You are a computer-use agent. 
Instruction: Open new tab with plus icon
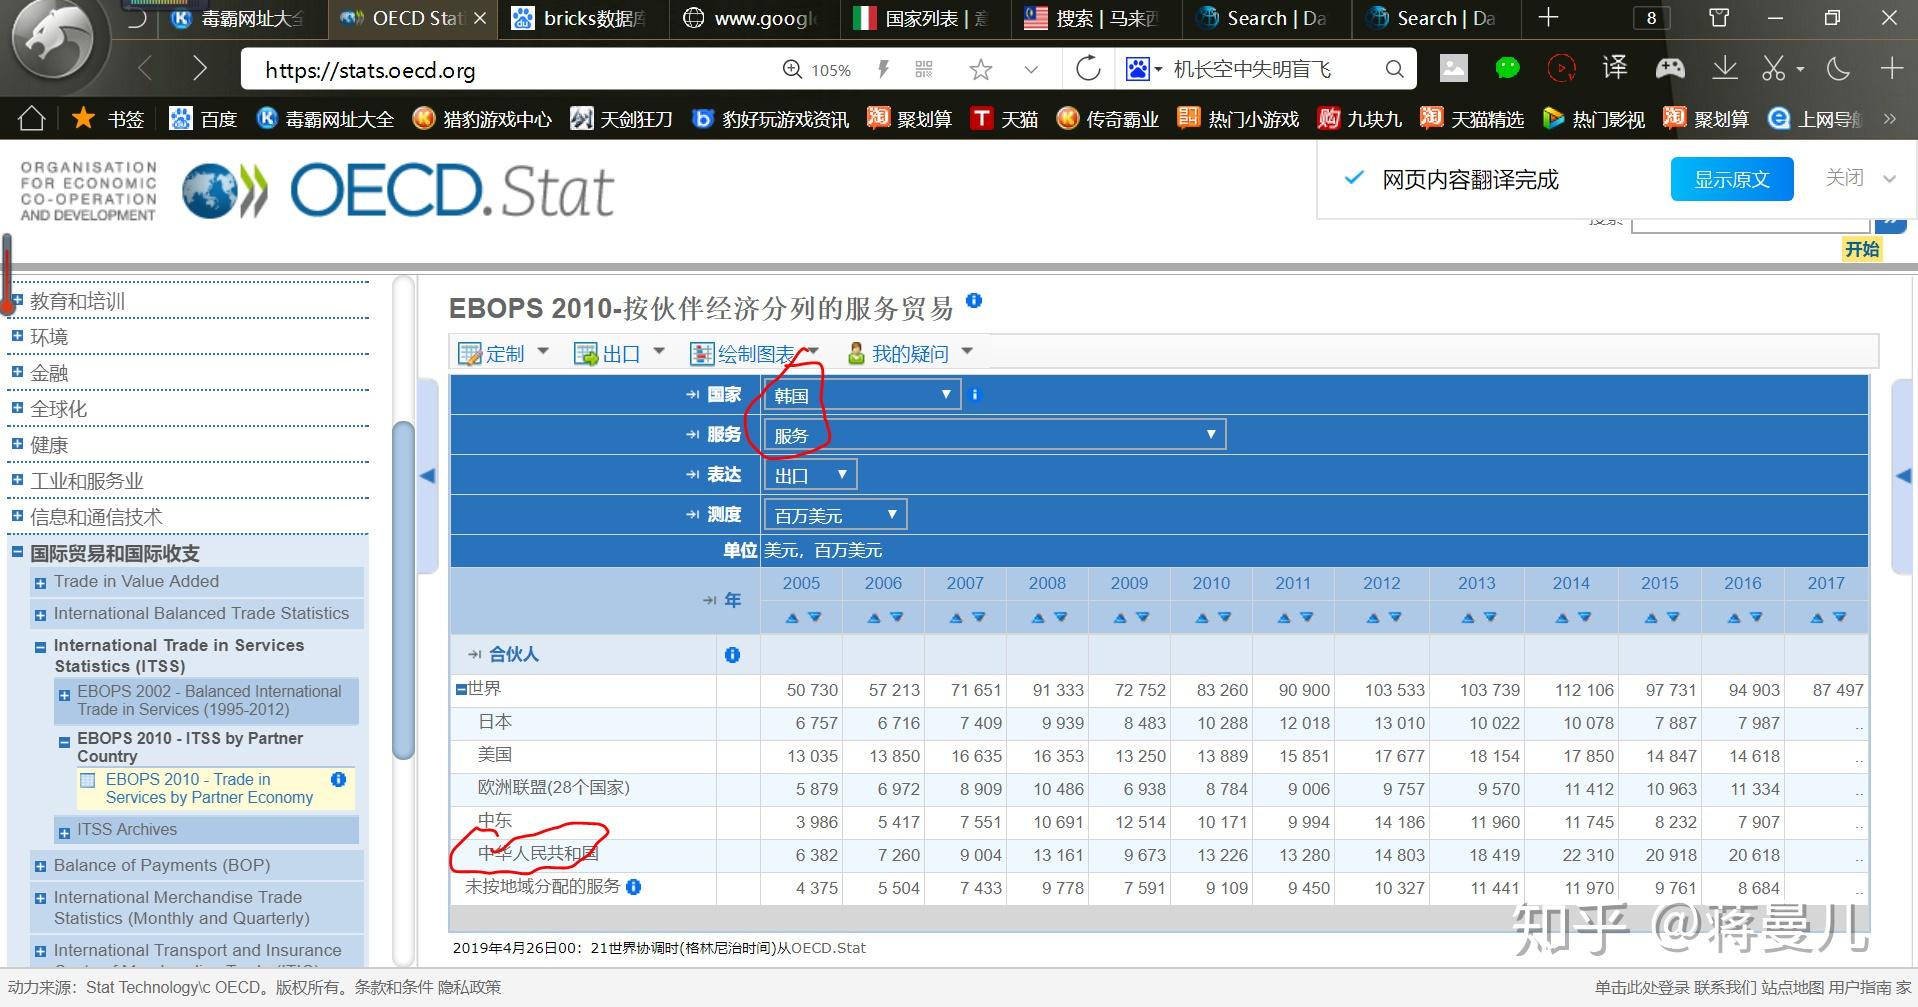coord(1548,17)
